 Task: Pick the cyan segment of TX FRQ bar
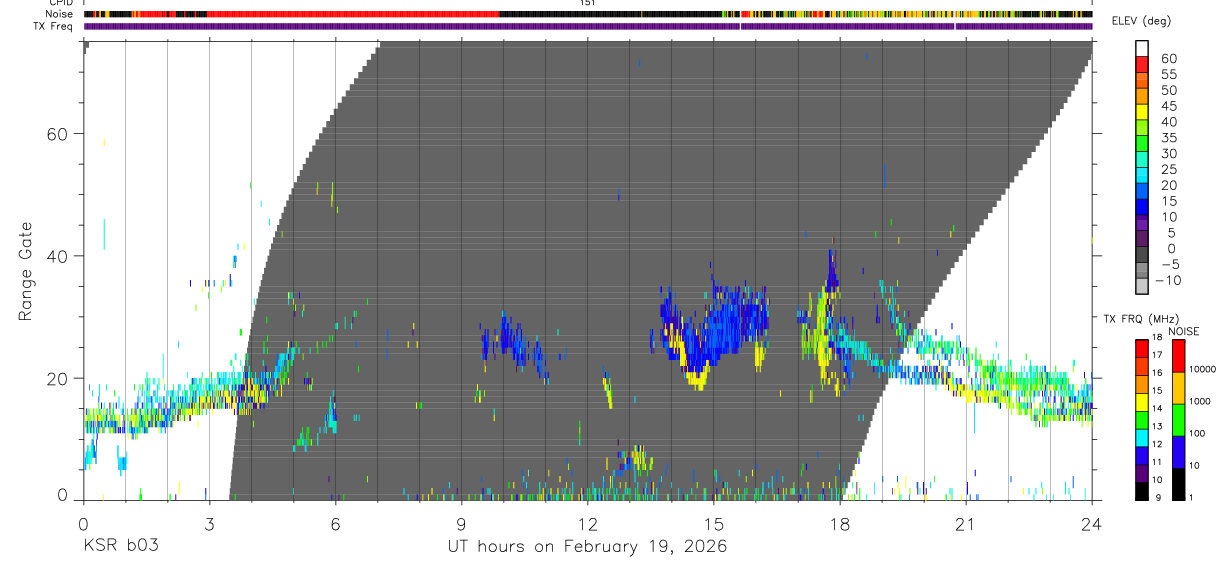(x=1142, y=437)
